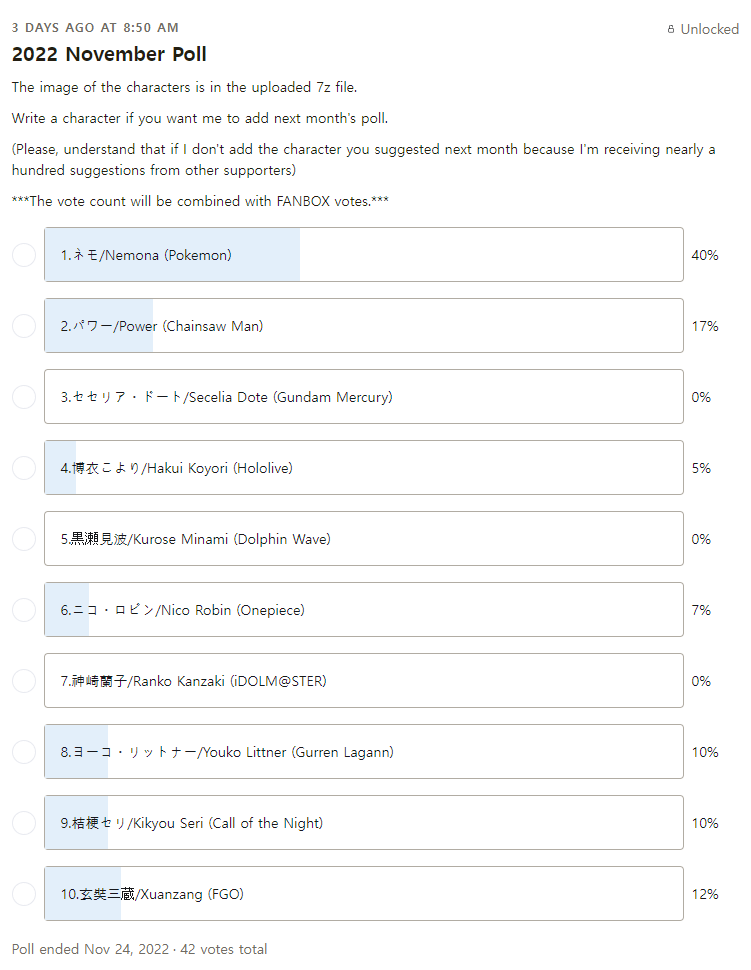This screenshot has height=970, width=751.
Task: Select radio button for Hakui Koyori
Action: click(x=24, y=468)
